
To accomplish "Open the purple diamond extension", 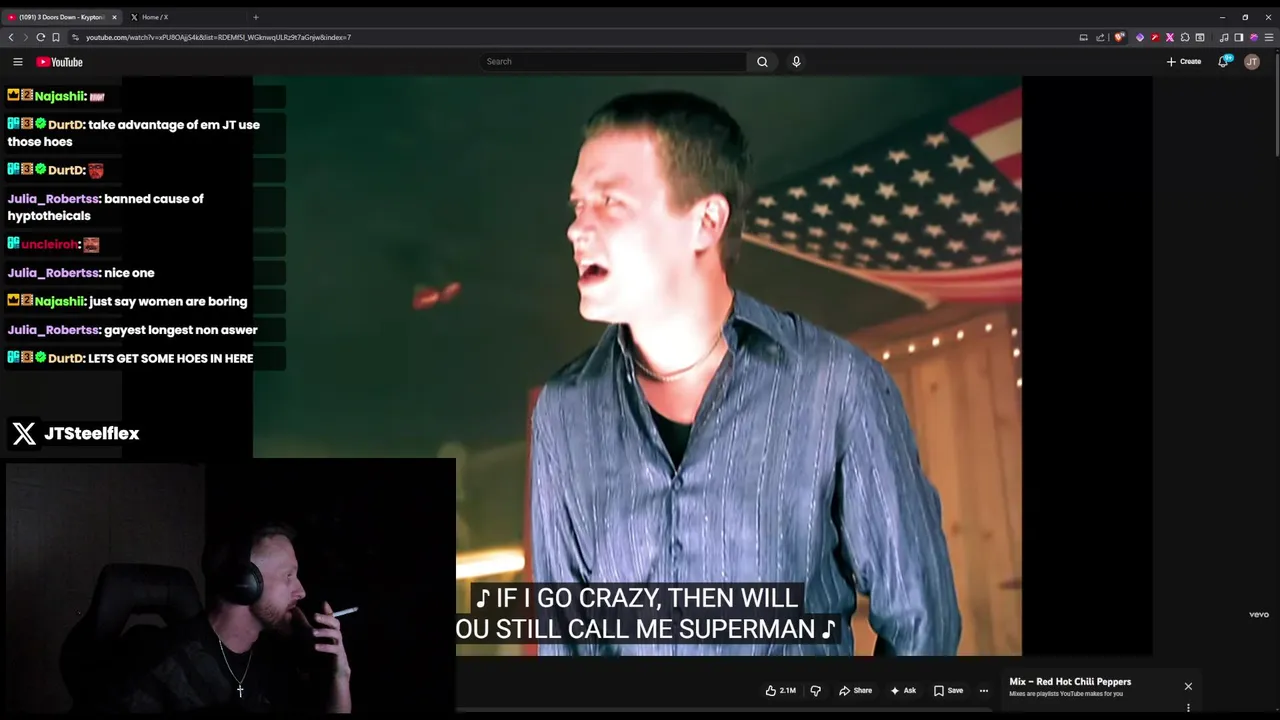I will click(x=1140, y=37).
